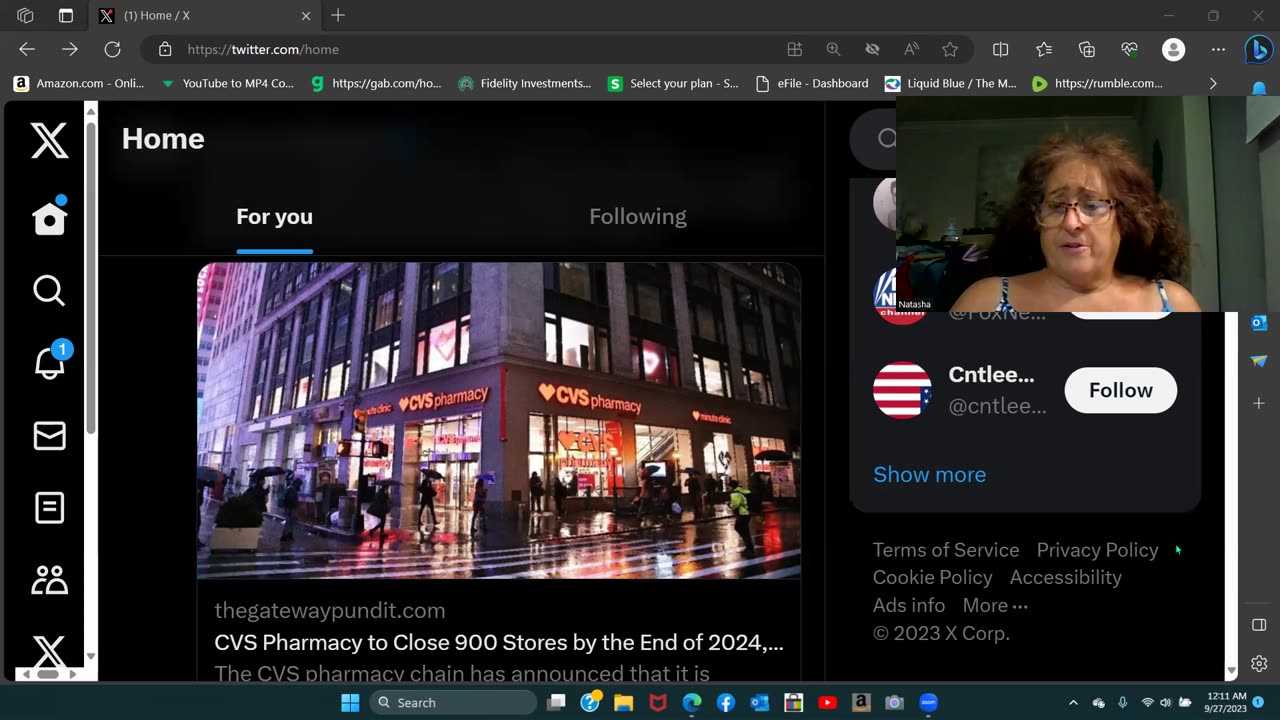Viewport: 1280px width, 720px height.
Task: Open Browser essentials heart icon
Action: click(1130, 49)
